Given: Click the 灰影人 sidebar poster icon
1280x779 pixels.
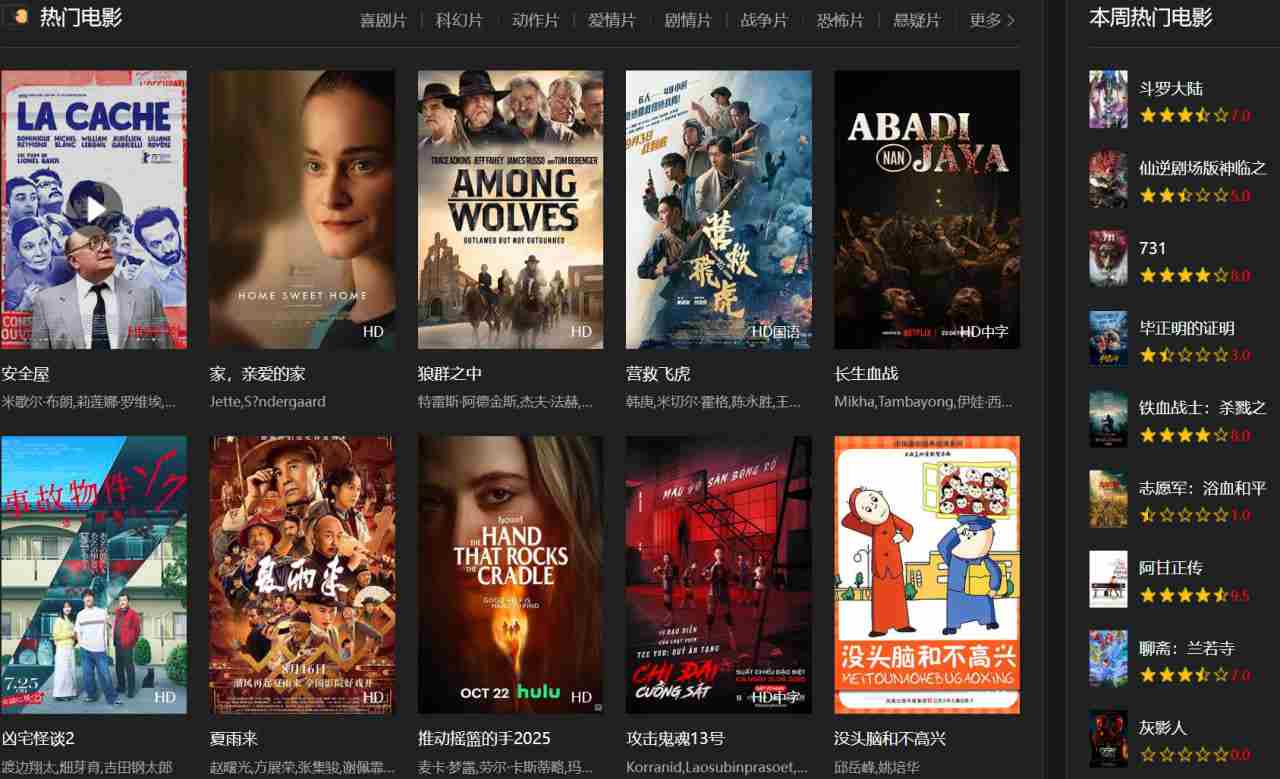Looking at the screenshot, I should [1108, 738].
